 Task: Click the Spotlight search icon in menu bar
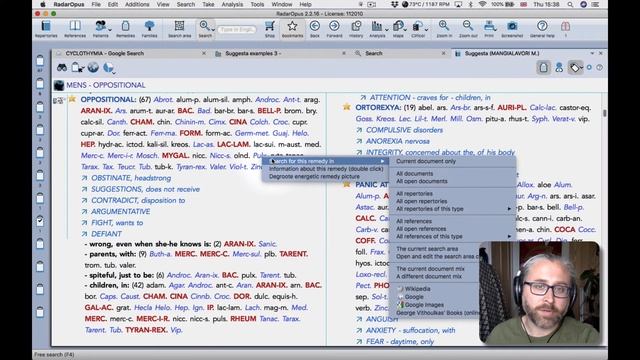[x=570, y=4]
